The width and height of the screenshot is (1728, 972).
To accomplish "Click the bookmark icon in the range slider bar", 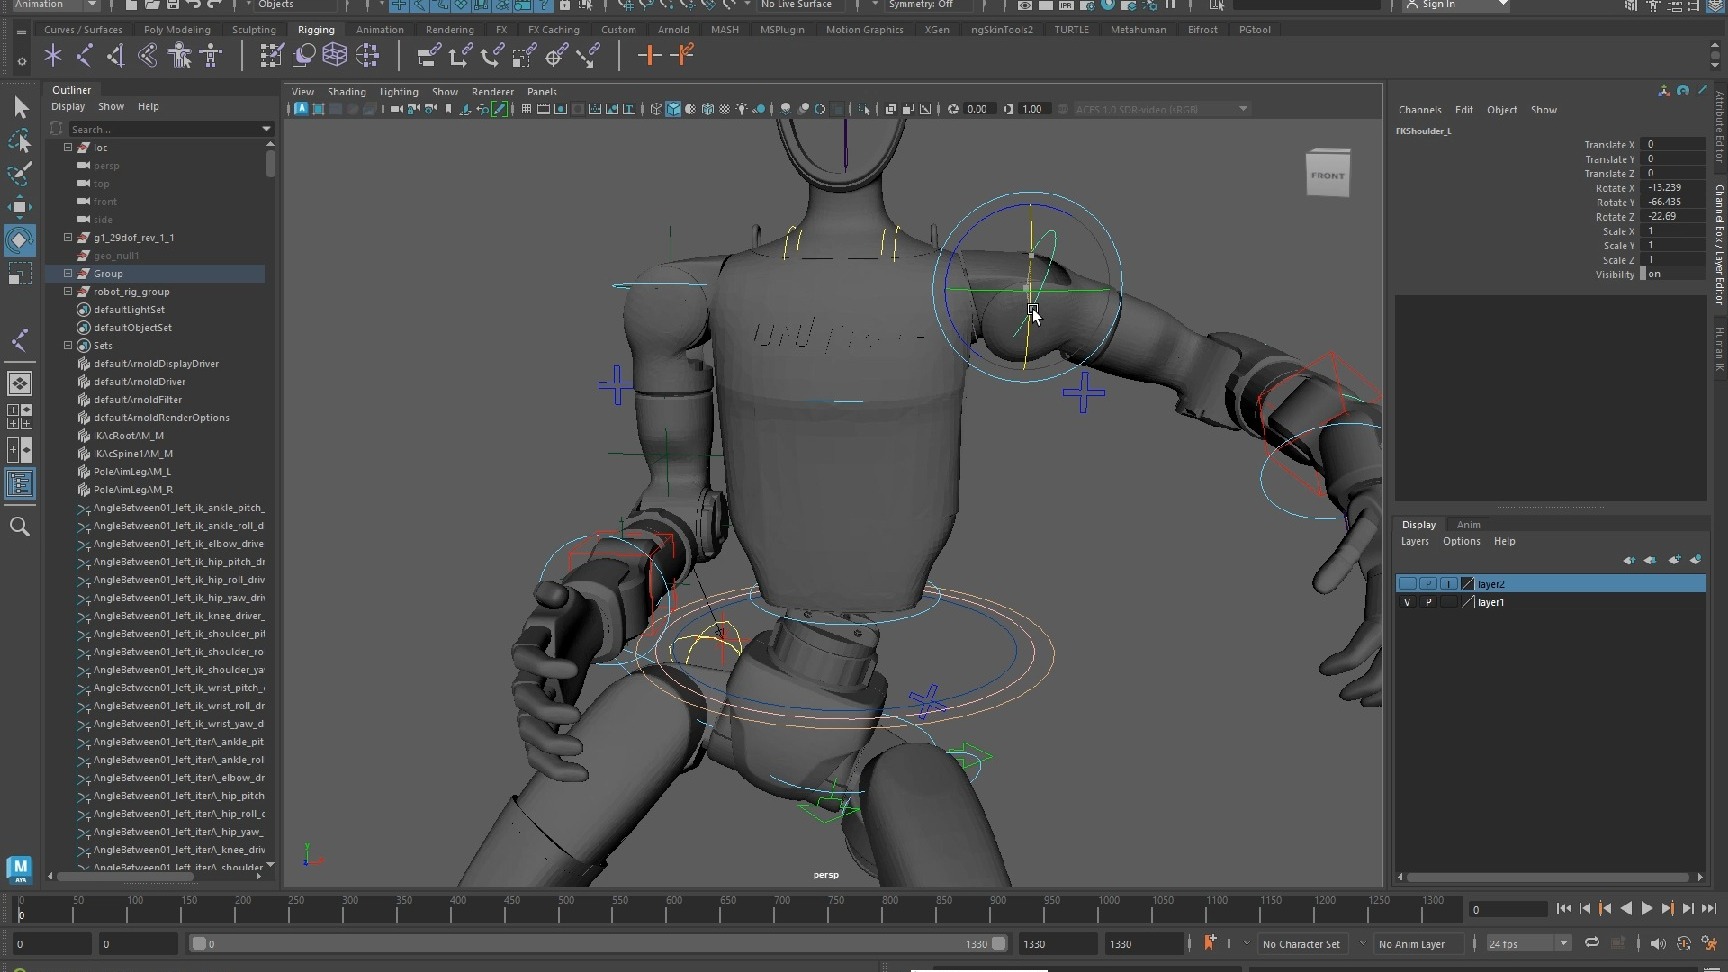I will pyautogui.click(x=1209, y=943).
